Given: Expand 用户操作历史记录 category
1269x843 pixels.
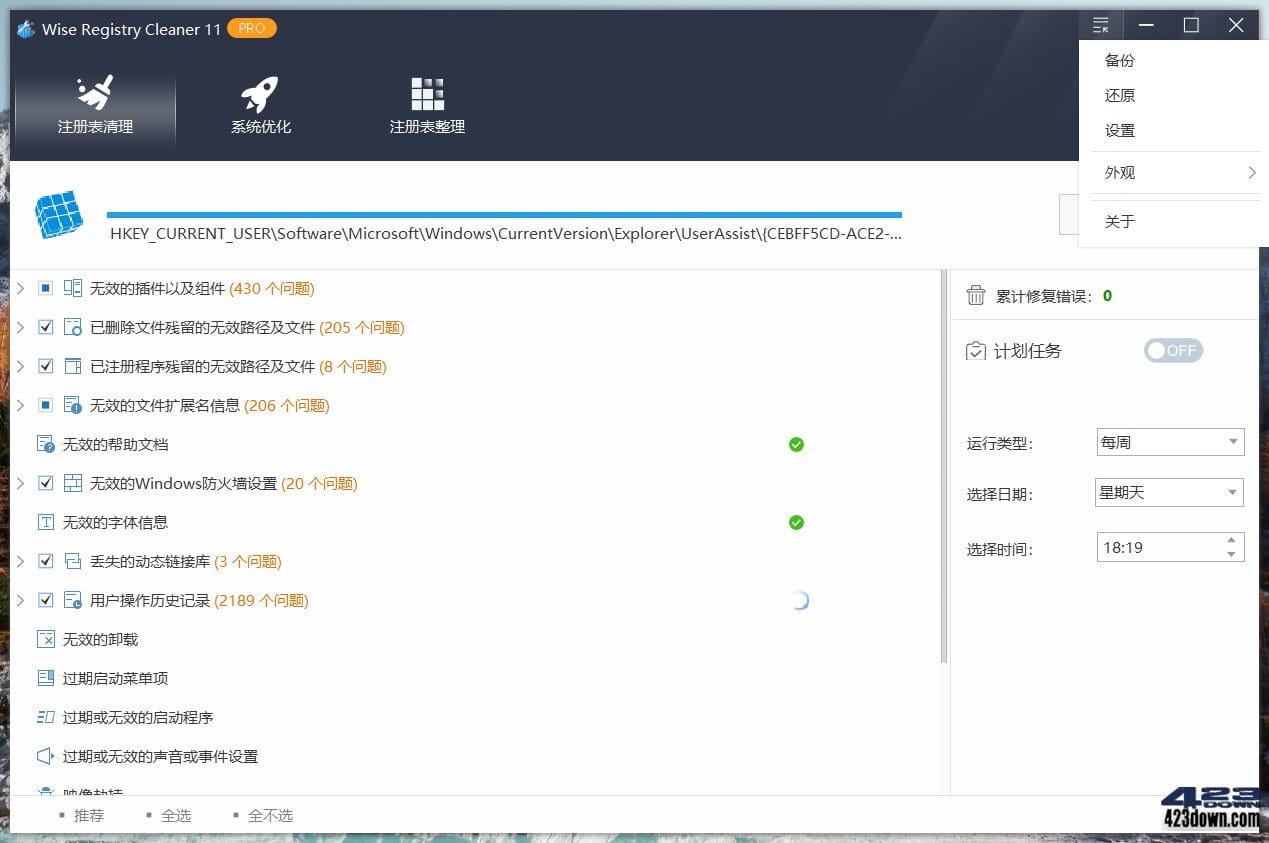Looking at the screenshot, I should point(20,600).
